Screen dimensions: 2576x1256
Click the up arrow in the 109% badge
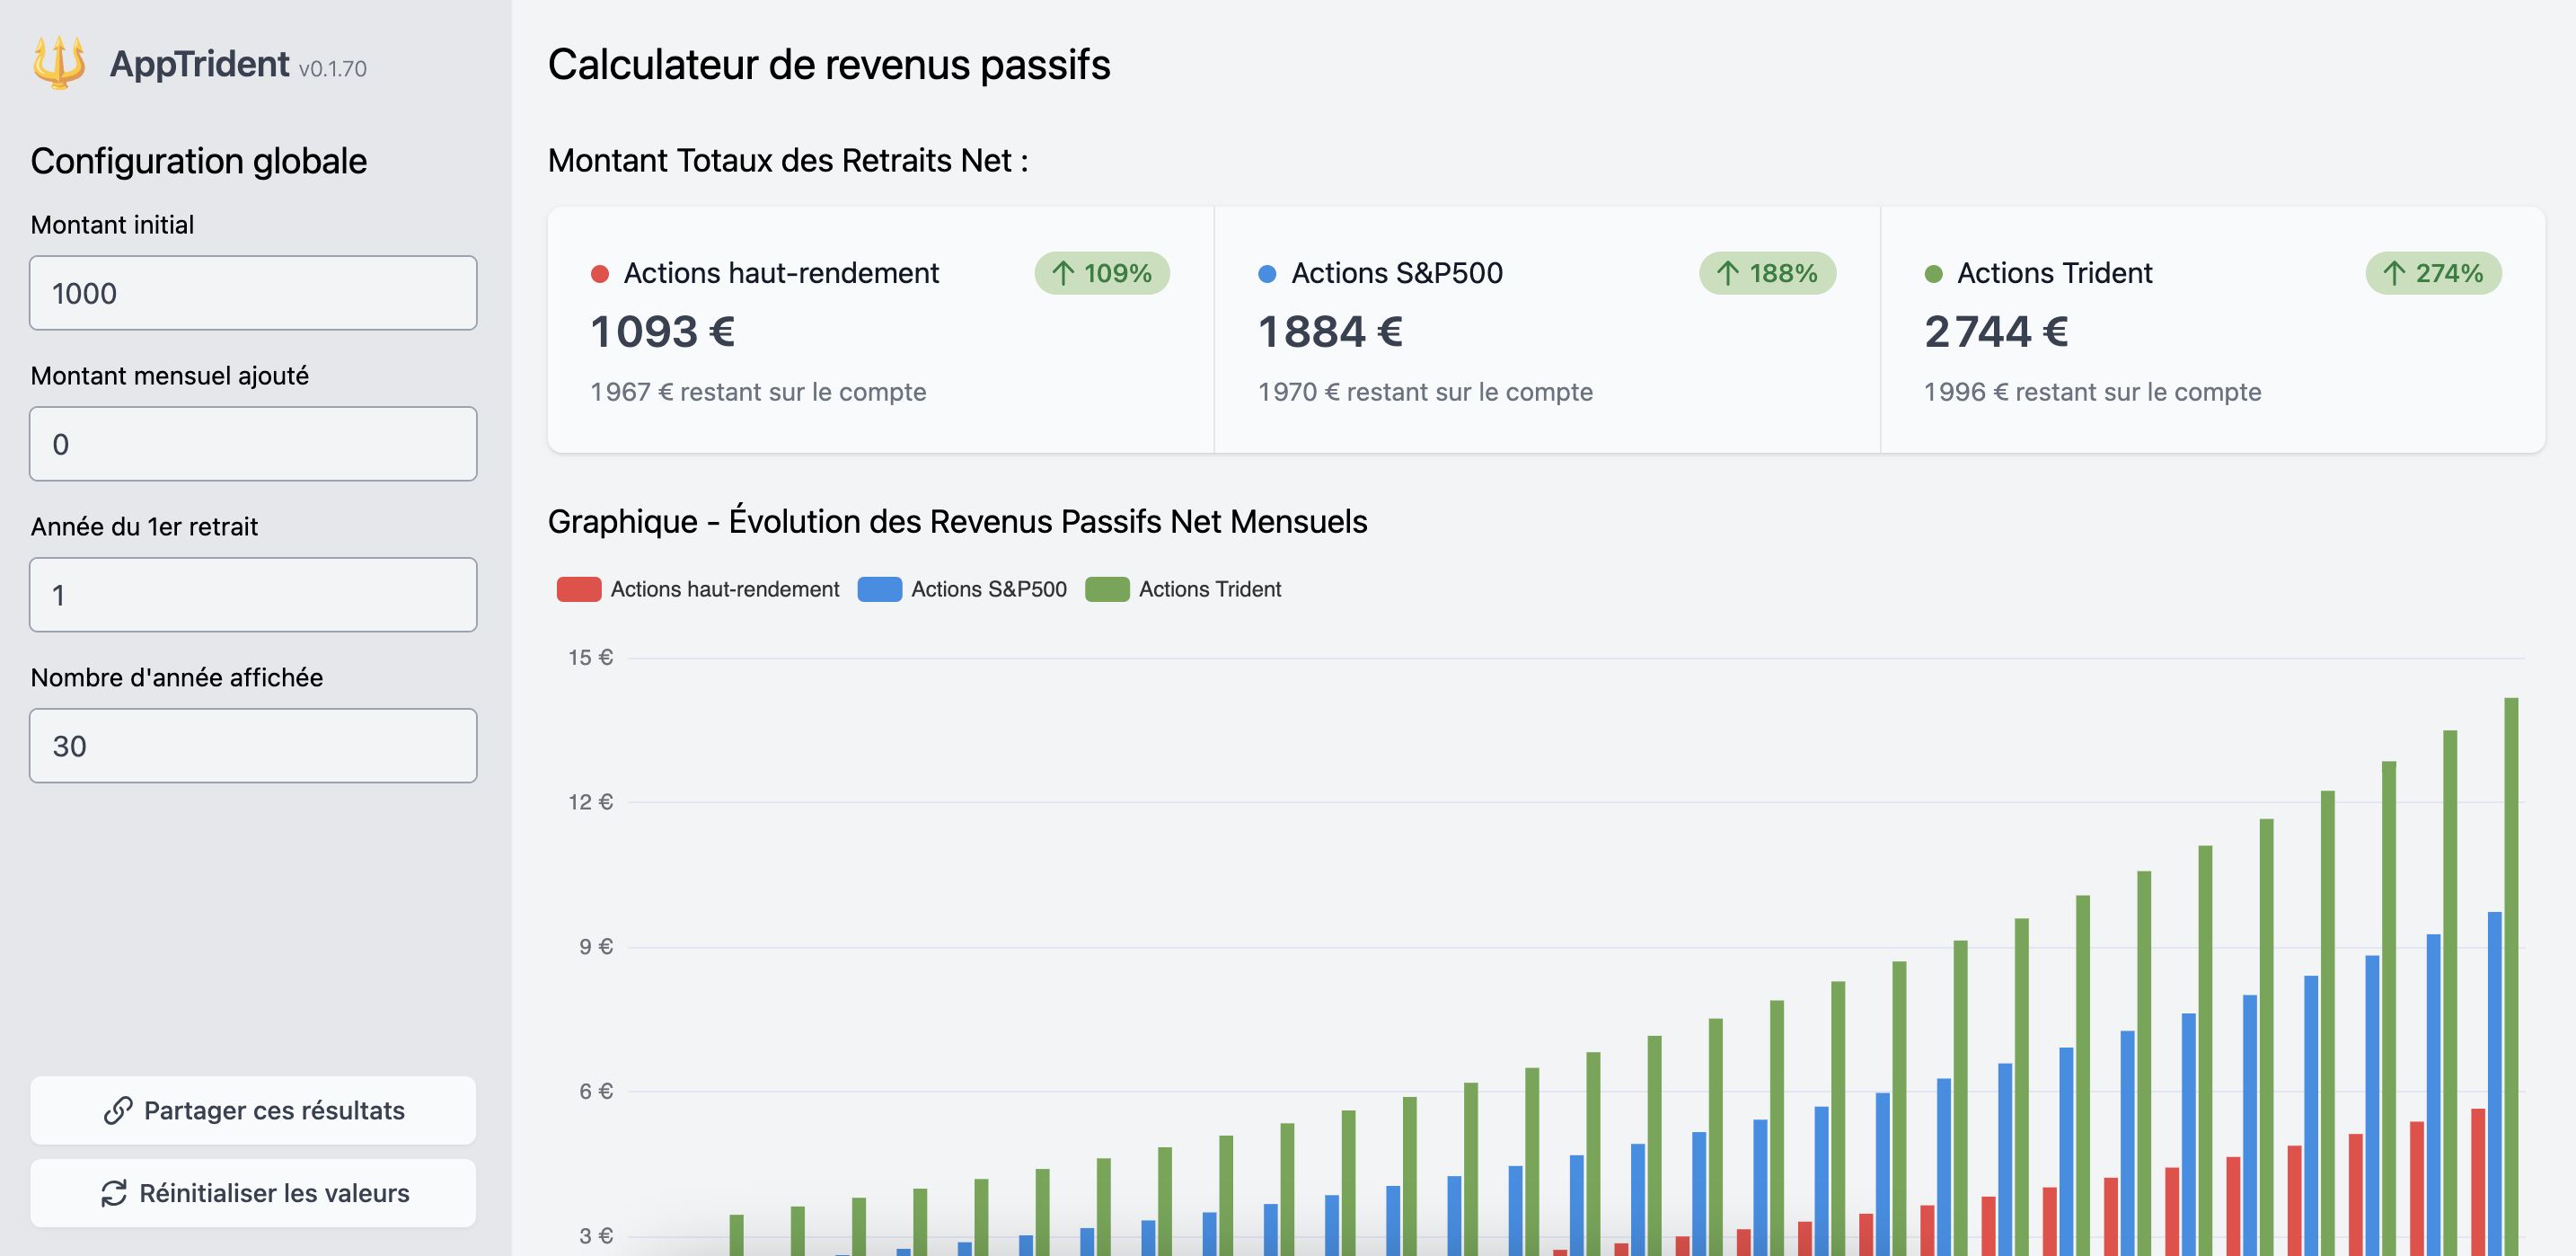click(x=1063, y=273)
